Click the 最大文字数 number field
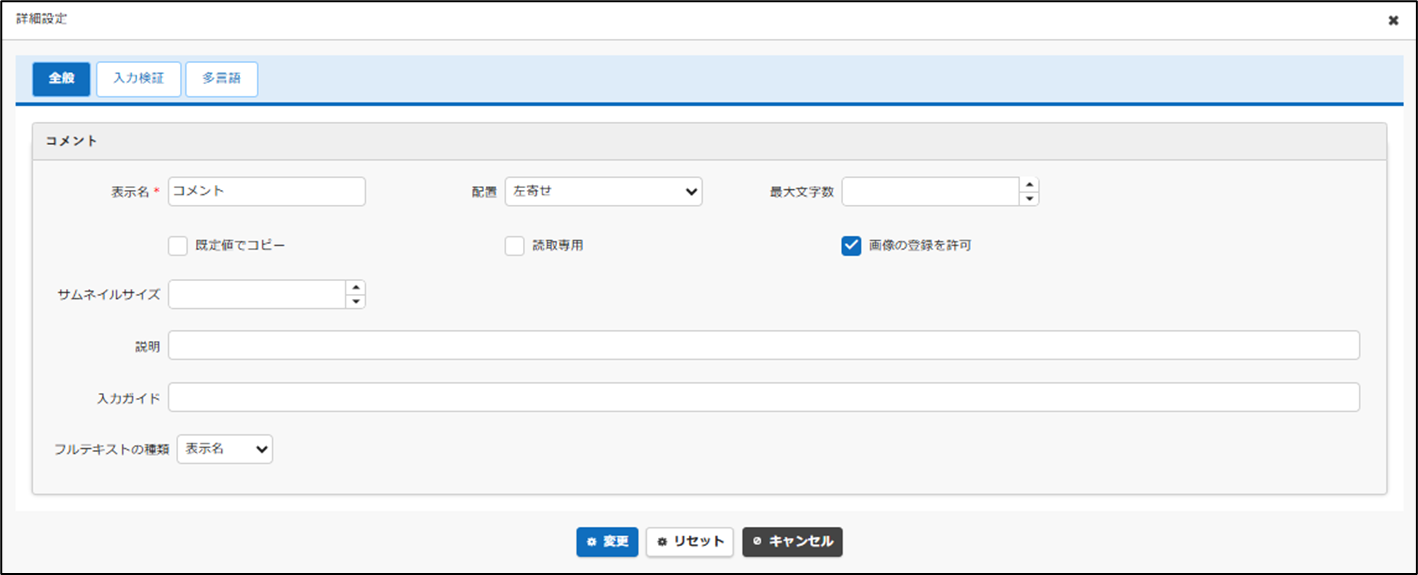 (930, 191)
